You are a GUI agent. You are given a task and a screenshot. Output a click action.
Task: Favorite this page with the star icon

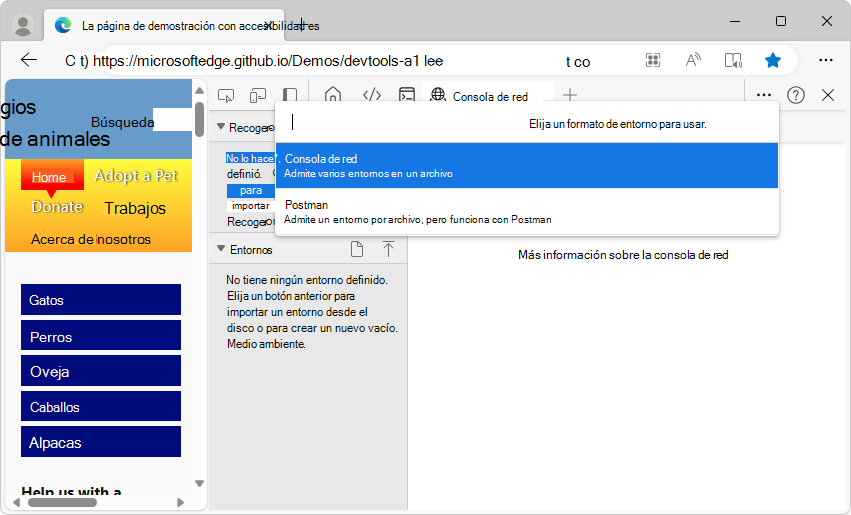(x=772, y=60)
